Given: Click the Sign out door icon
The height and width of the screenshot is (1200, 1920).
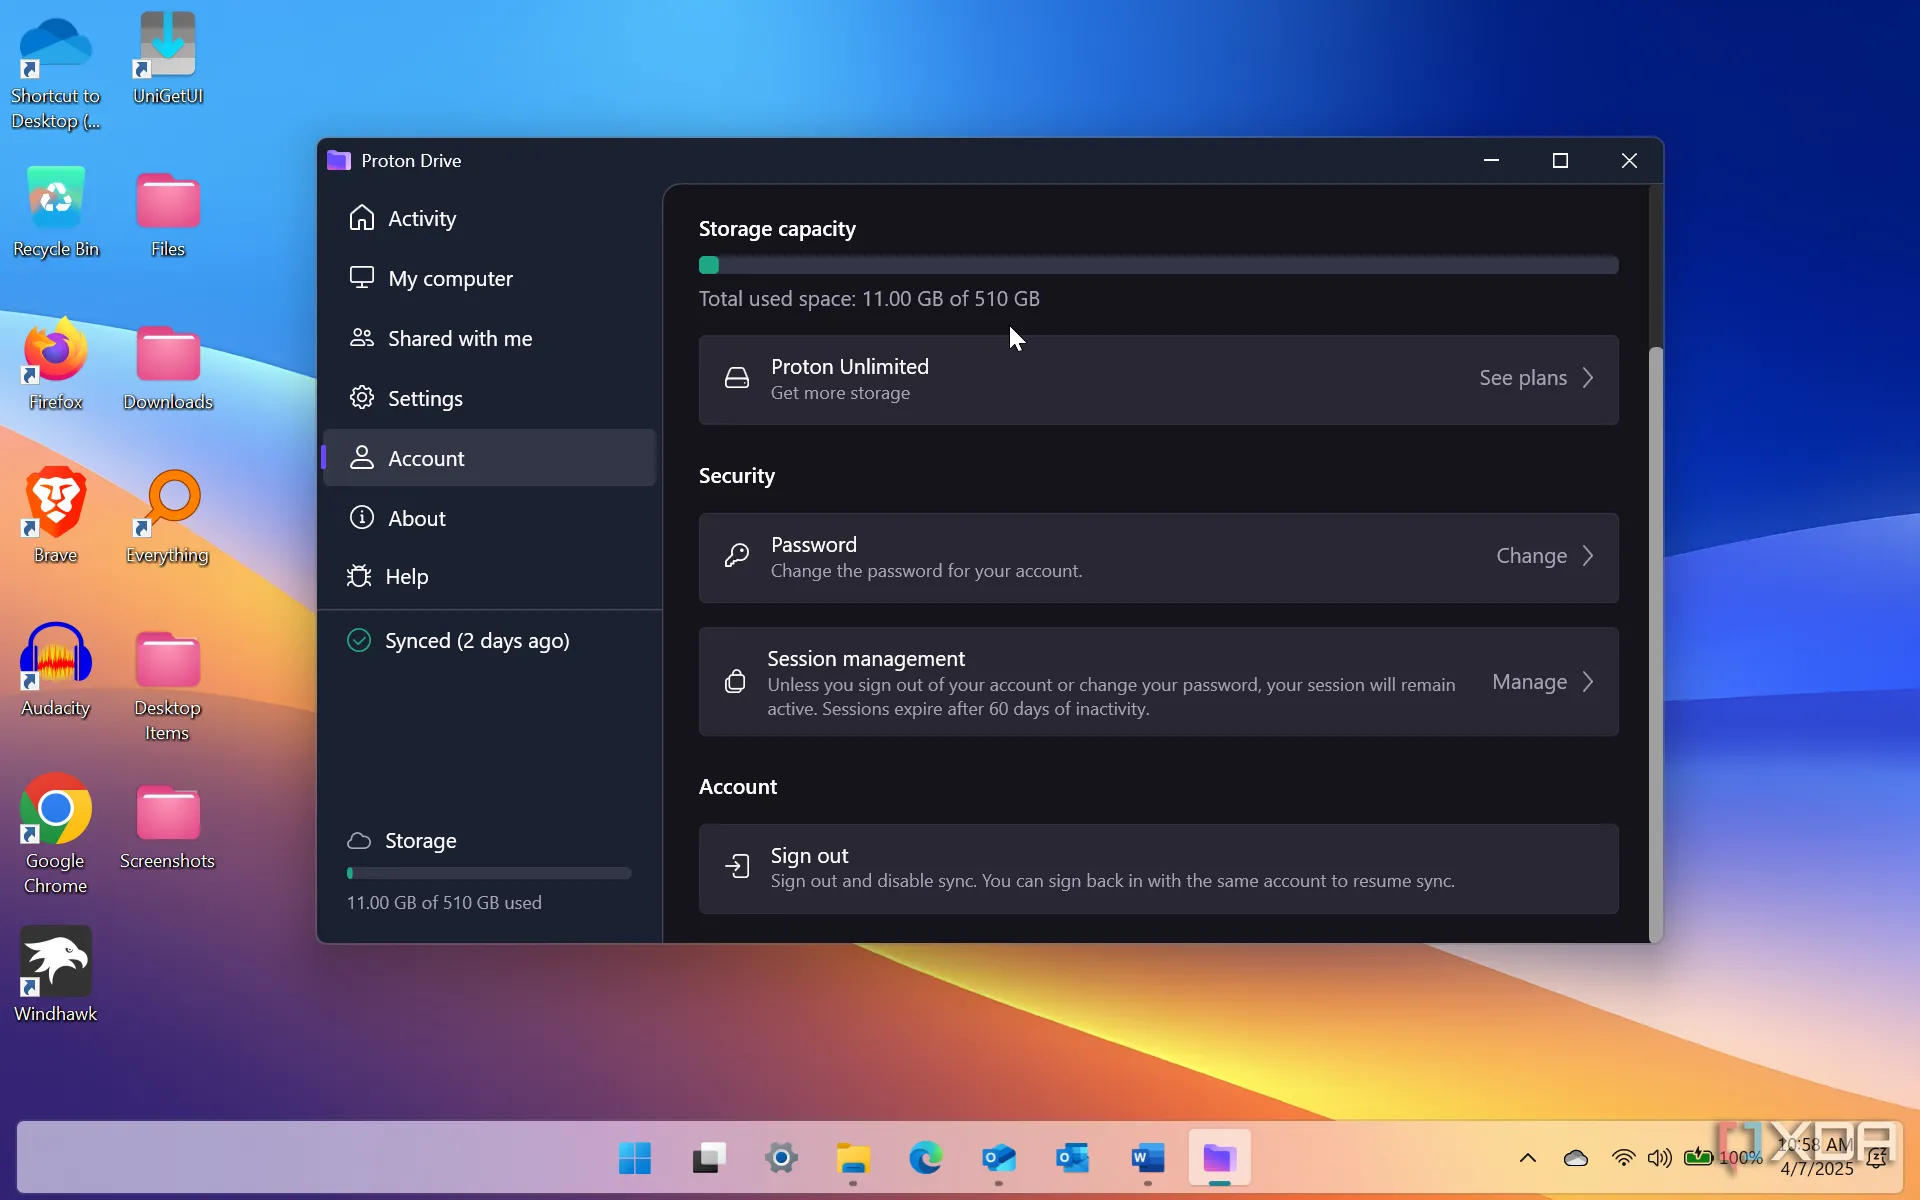Looking at the screenshot, I should coord(737,866).
